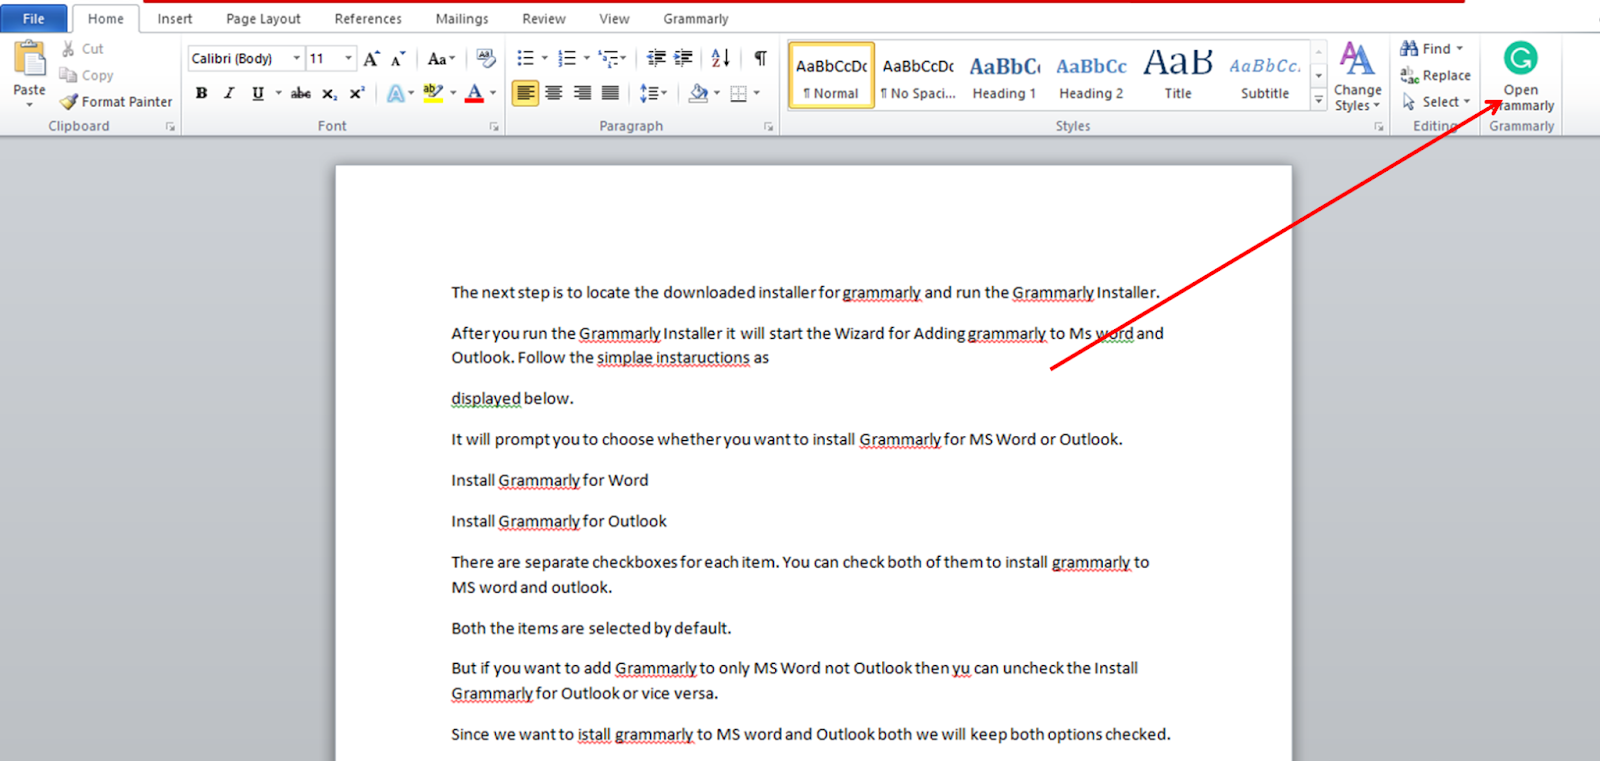
Task: Click the Paste clipboard icon
Action: click(29, 59)
